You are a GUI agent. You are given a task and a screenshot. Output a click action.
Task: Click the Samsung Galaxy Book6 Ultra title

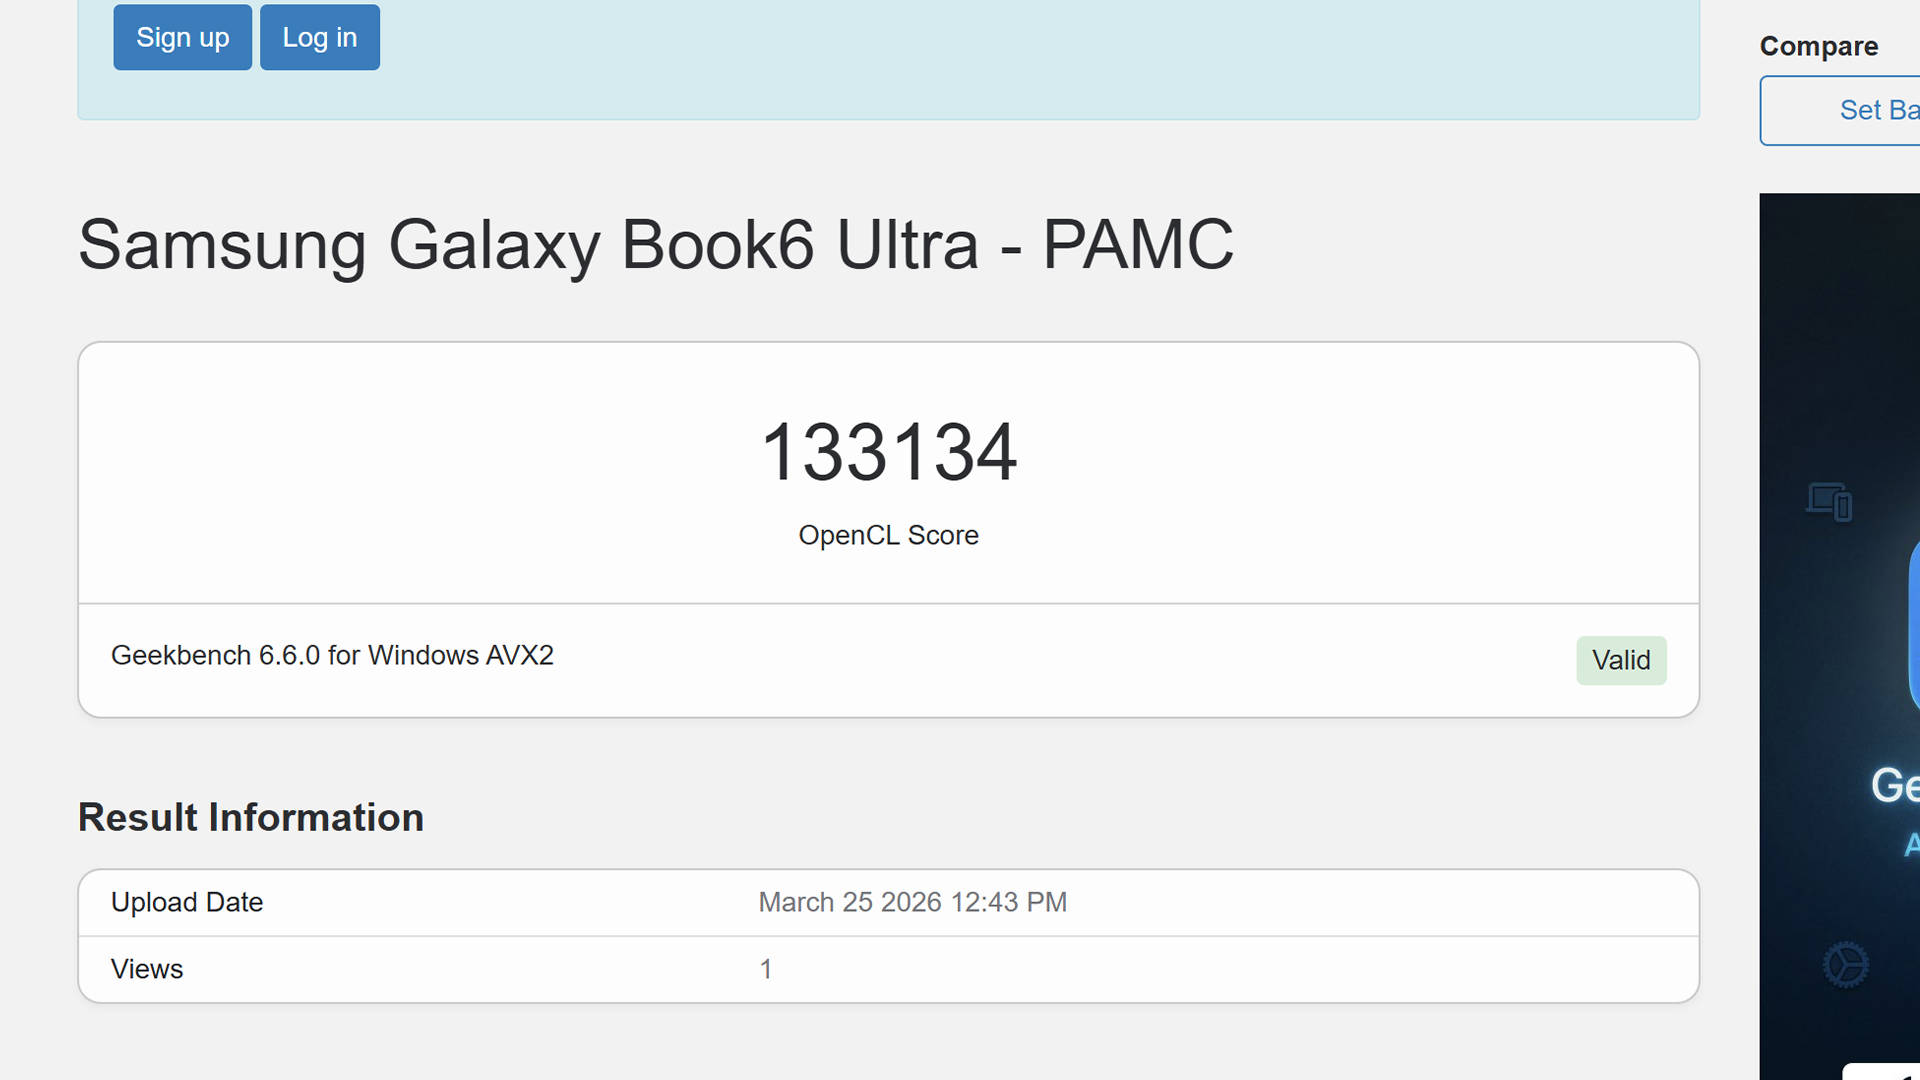click(x=656, y=244)
